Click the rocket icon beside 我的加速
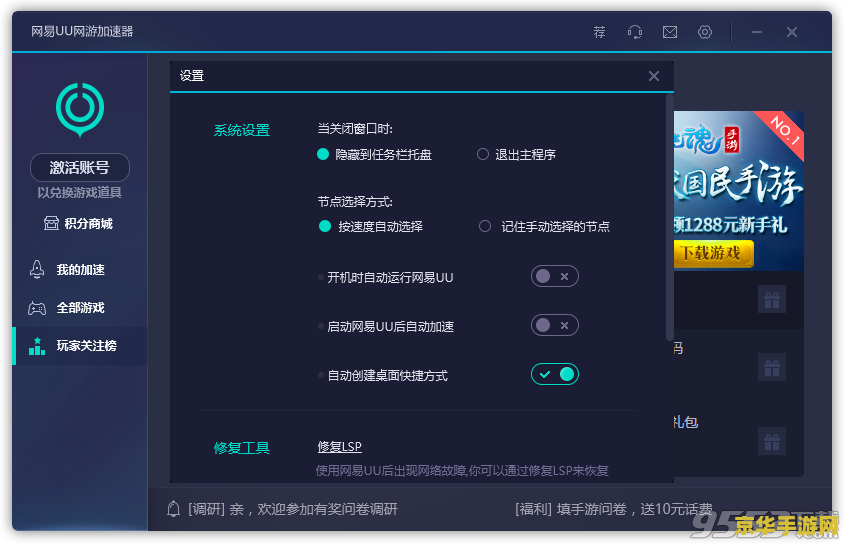Viewport: 844px width, 544px height. pyautogui.click(x=37, y=269)
